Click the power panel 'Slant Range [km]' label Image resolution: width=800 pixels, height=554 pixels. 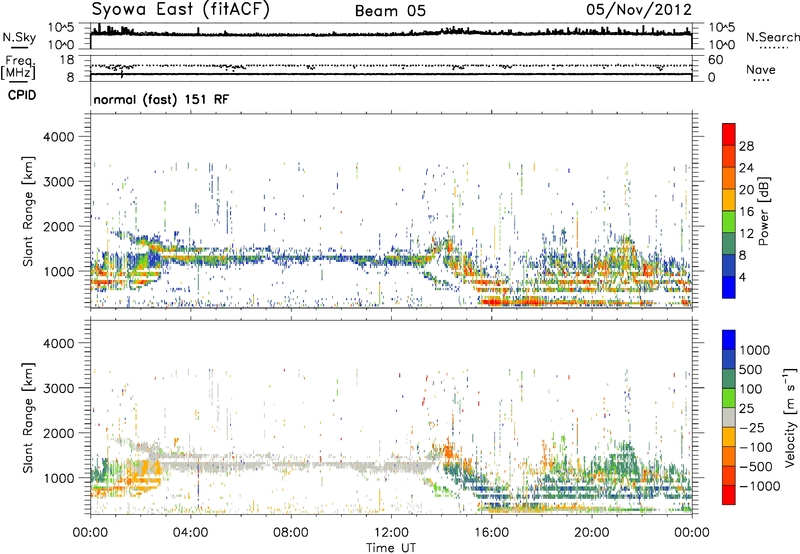28,211
